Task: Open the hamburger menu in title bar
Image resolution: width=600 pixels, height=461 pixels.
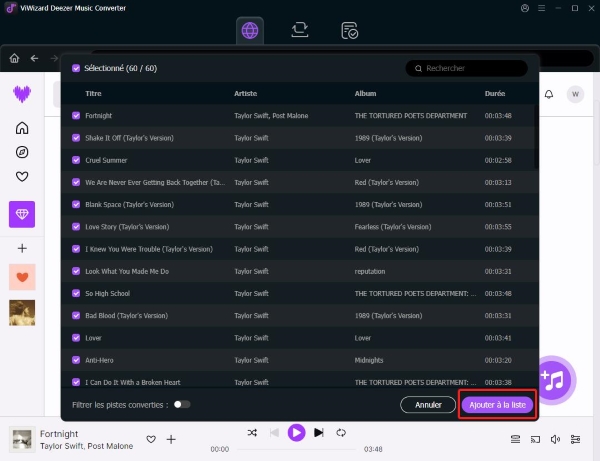Action: [x=541, y=8]
